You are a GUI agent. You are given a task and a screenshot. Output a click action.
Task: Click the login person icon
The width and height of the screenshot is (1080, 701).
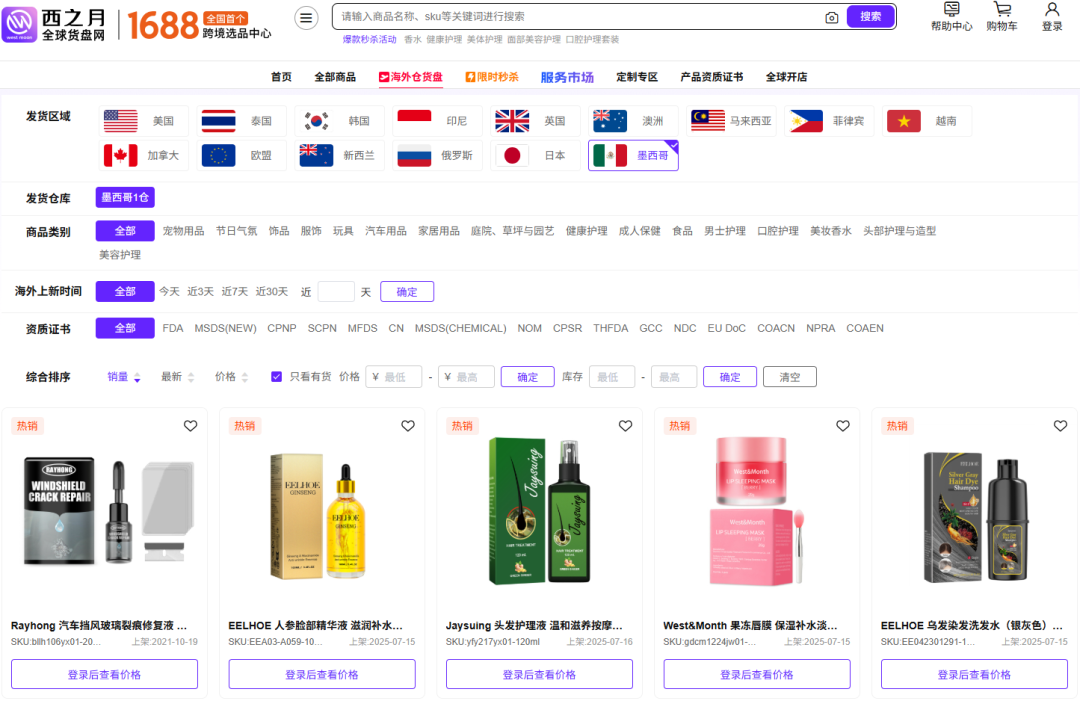tap(1052, 17)
